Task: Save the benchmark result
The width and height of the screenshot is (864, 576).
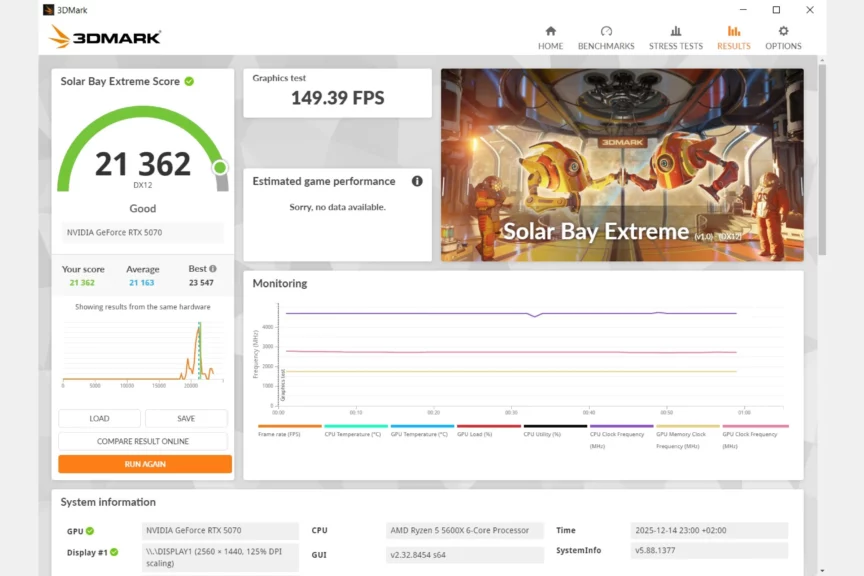Action: [186, 418]
